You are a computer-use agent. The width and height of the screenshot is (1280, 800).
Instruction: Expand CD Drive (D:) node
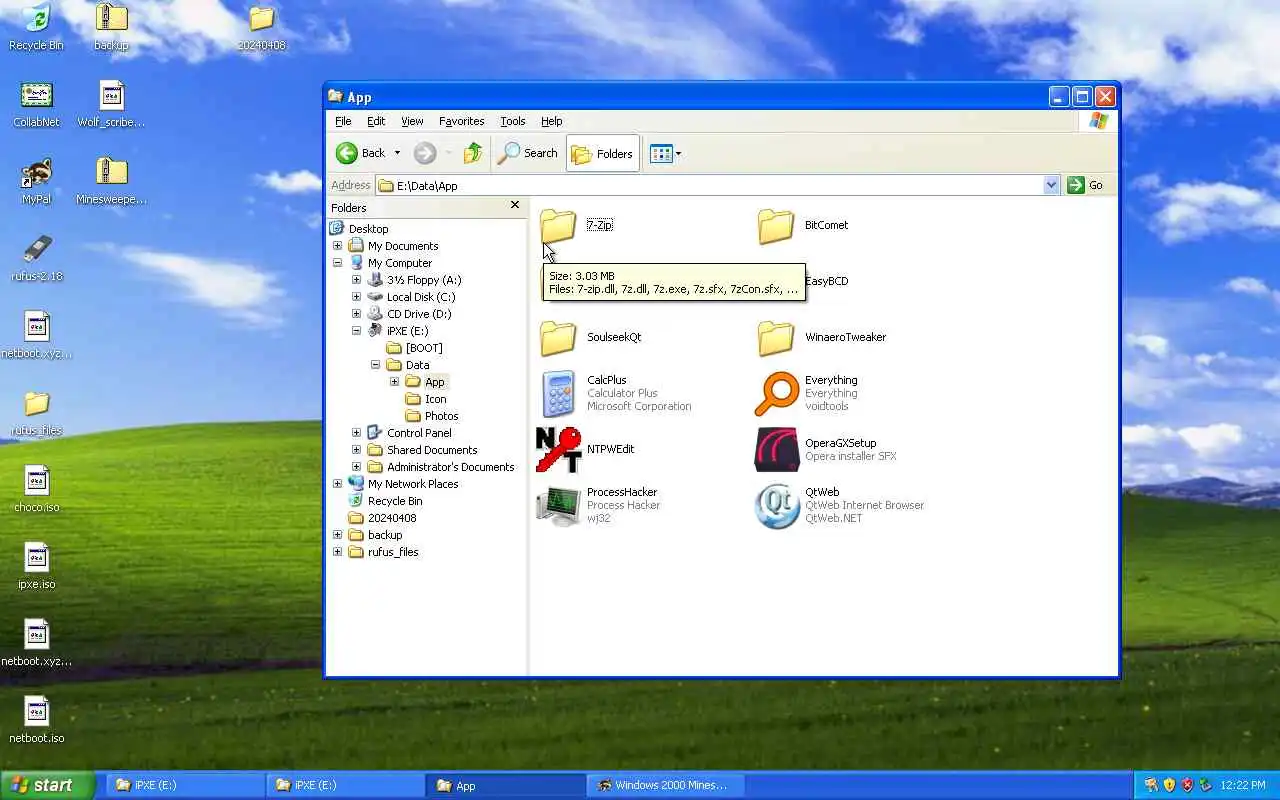tap(356, 314)
